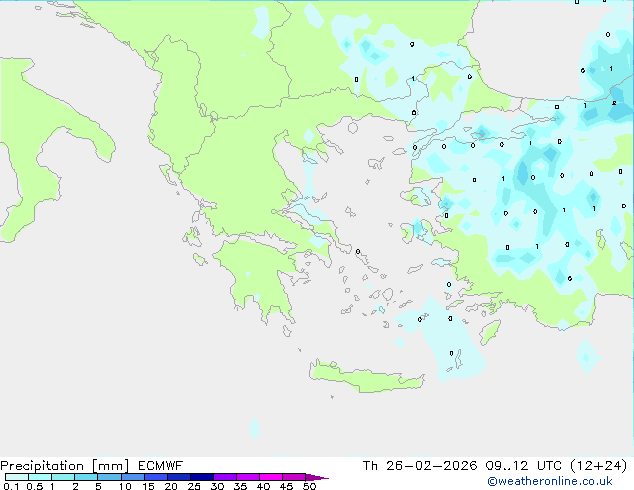Click the 'Precipitation [mm]' title text
Viewport: 634px width, 490px height.
point(64,466)
